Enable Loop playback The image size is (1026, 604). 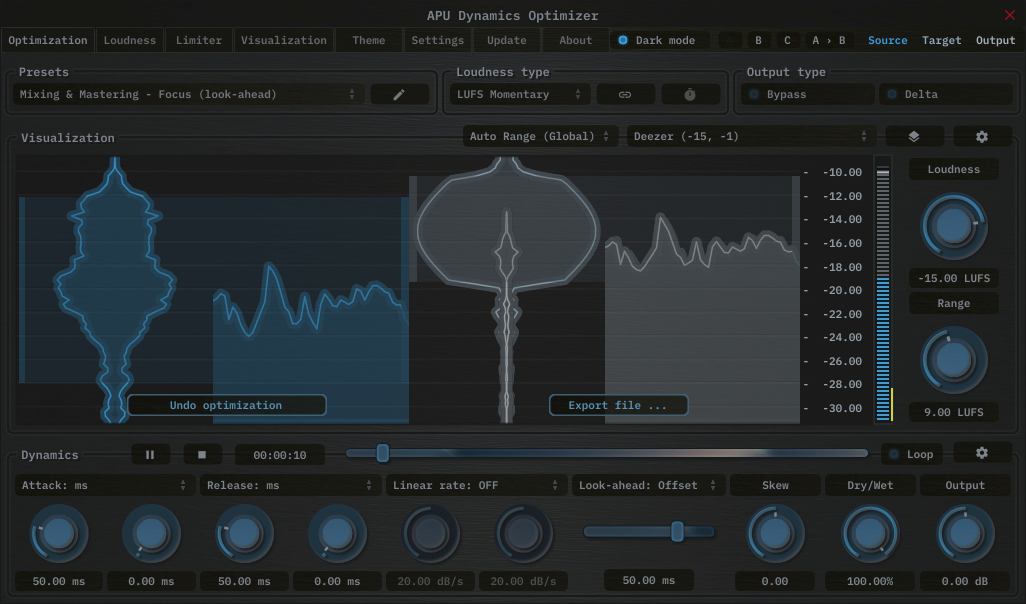[x=911, y=453]
